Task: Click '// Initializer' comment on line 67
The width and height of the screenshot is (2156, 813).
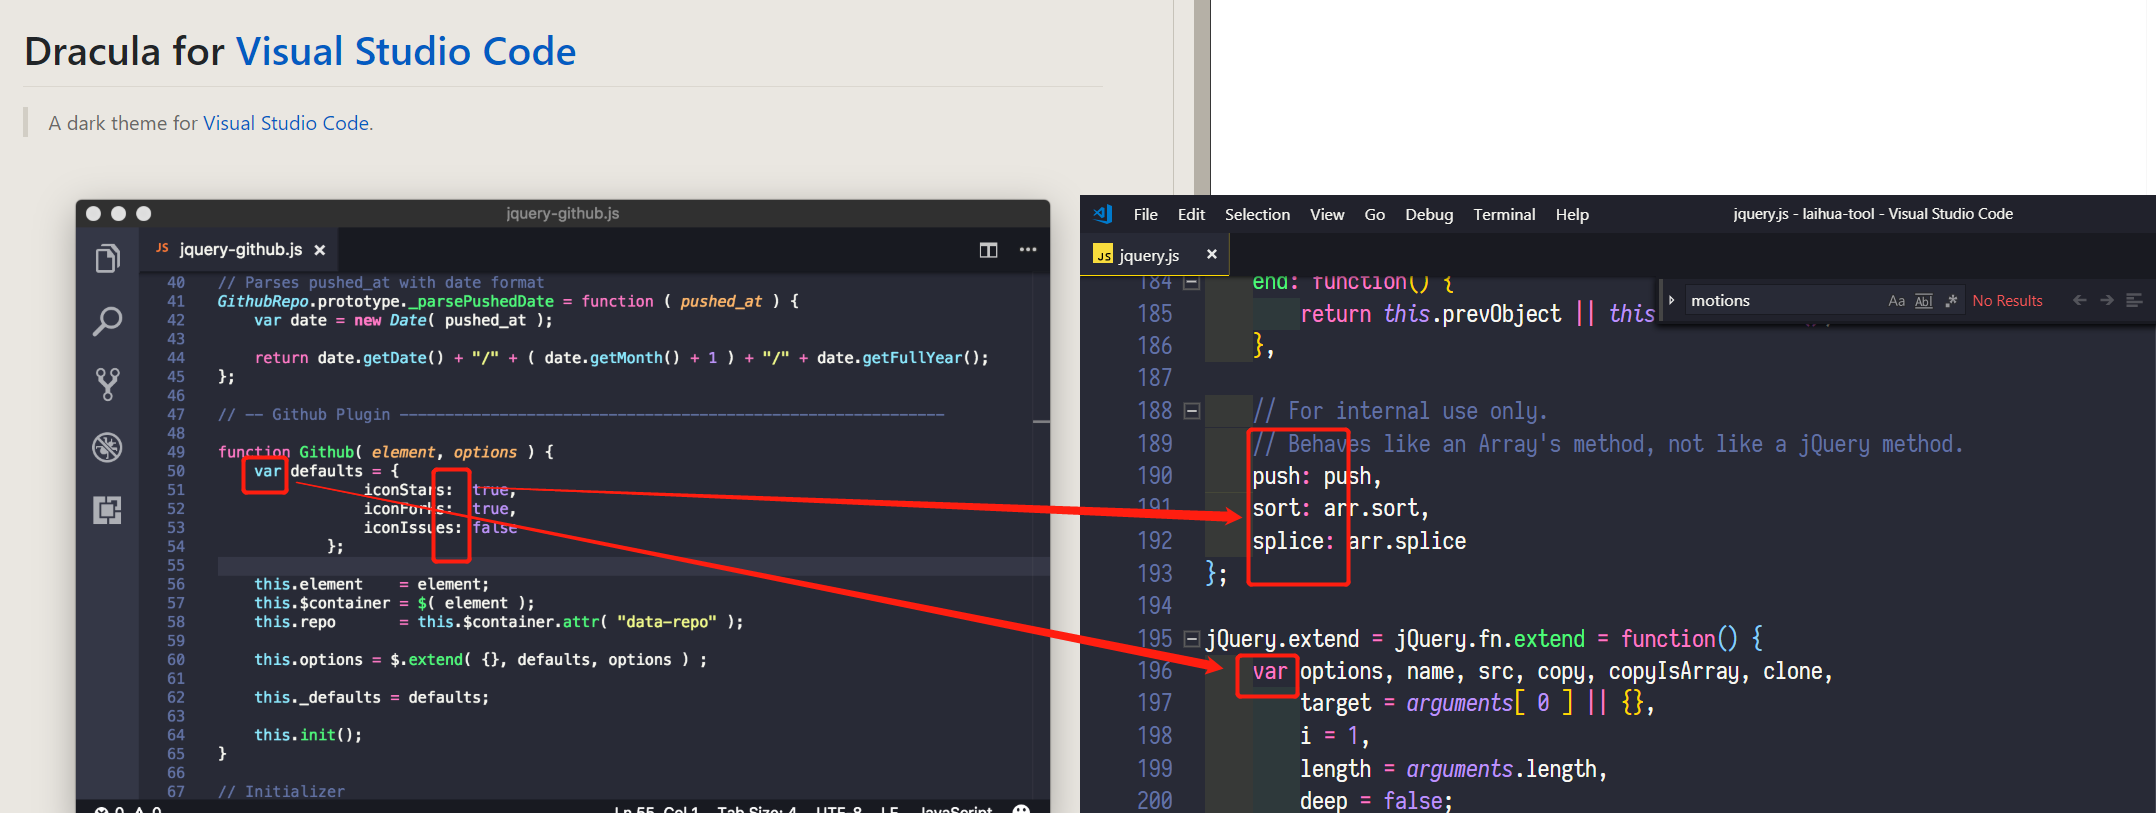Action: point(281,791)
